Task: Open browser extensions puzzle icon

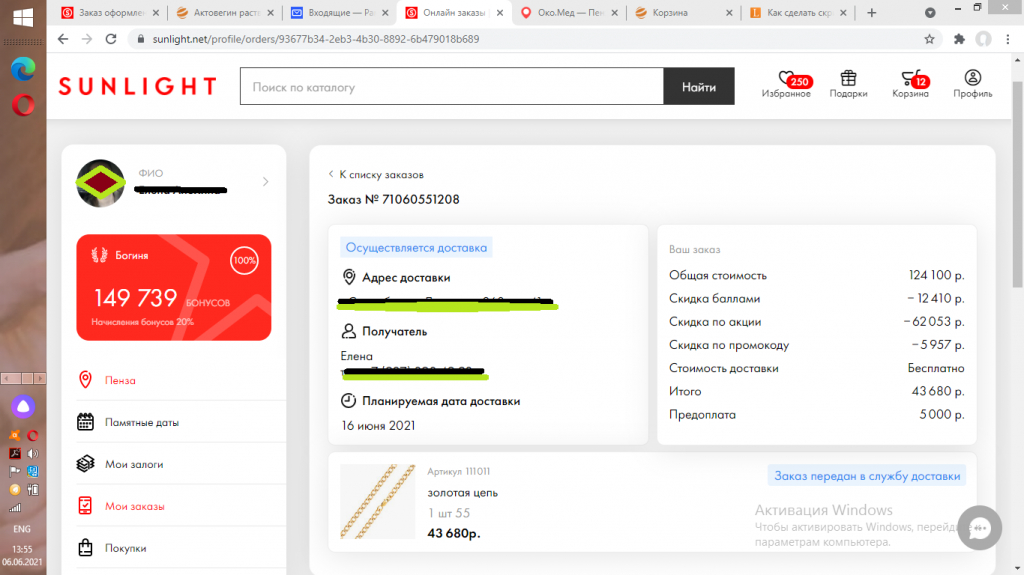Action: [959, 39]
